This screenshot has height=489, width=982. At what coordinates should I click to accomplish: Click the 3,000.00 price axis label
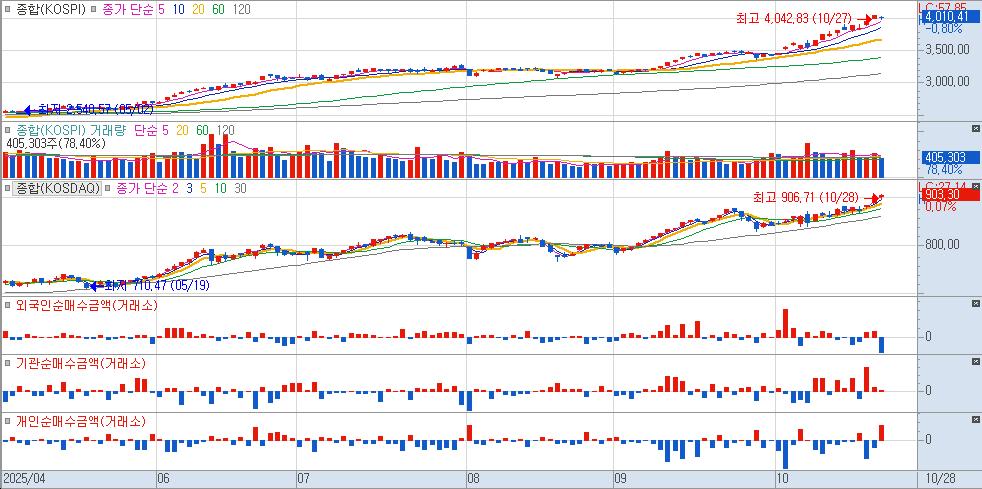(x=948, y=83)
